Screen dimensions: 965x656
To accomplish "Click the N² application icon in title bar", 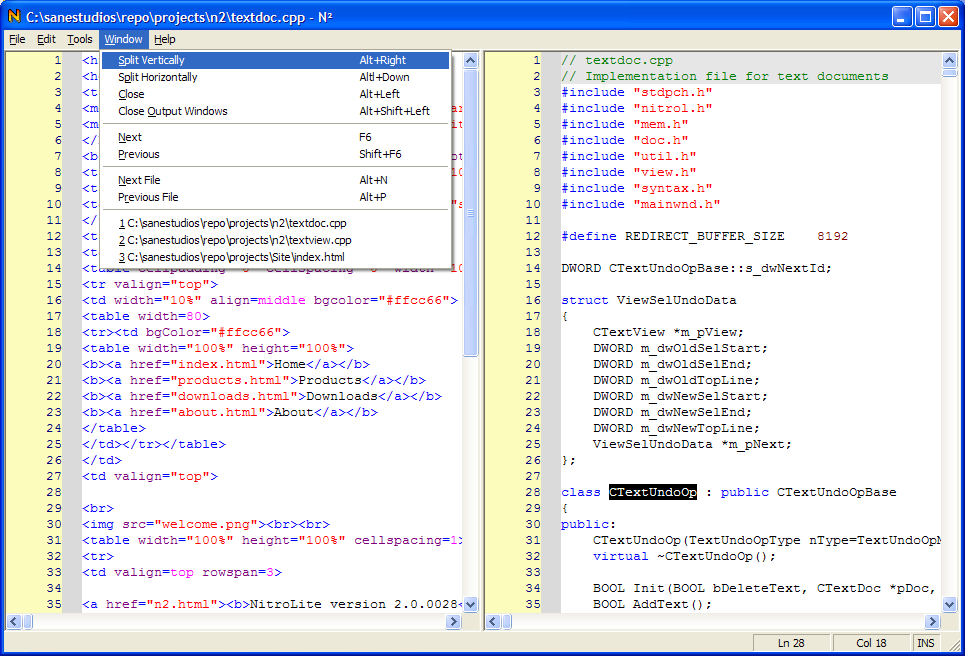I will (x=13, y=16).
